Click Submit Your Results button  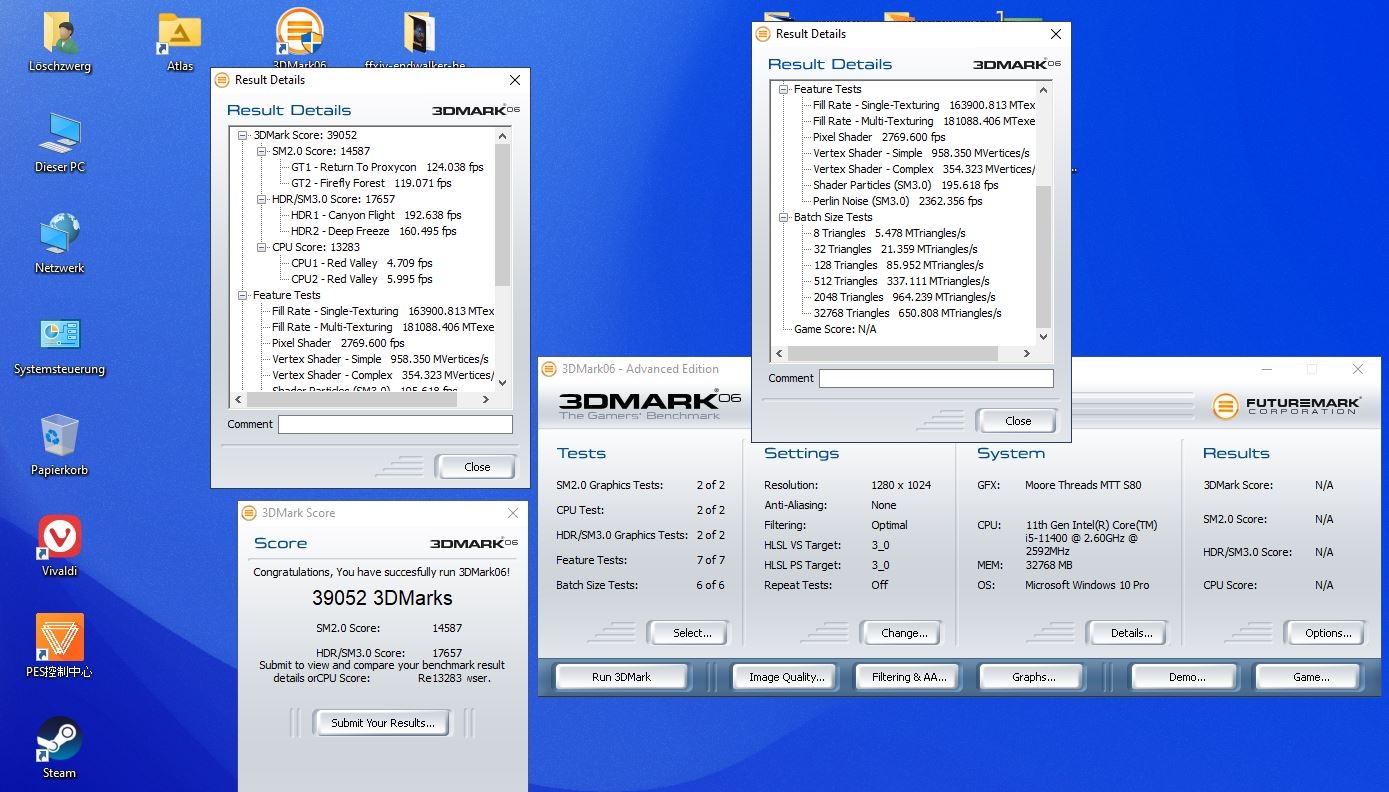tap(383, 723)
